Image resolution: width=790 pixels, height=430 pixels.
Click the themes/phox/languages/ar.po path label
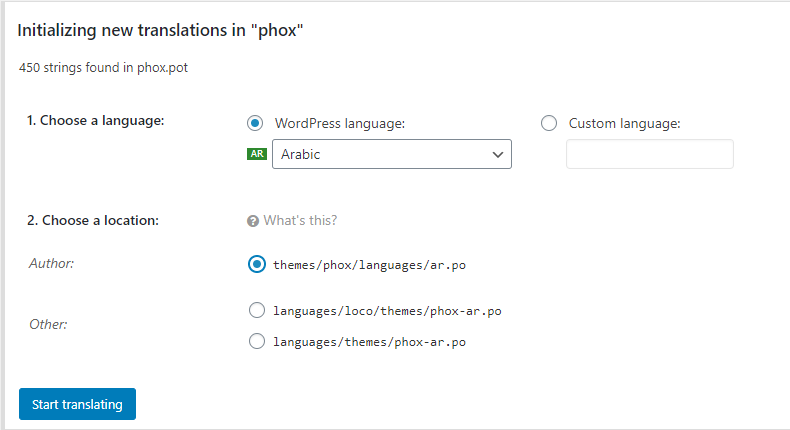pos(369,265)
